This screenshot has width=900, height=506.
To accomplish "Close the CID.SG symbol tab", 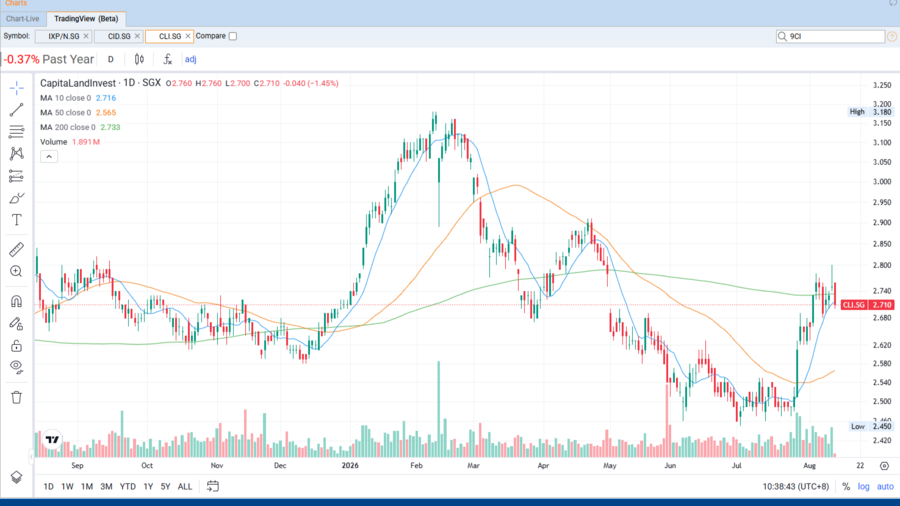I will [x=137, y=36].
